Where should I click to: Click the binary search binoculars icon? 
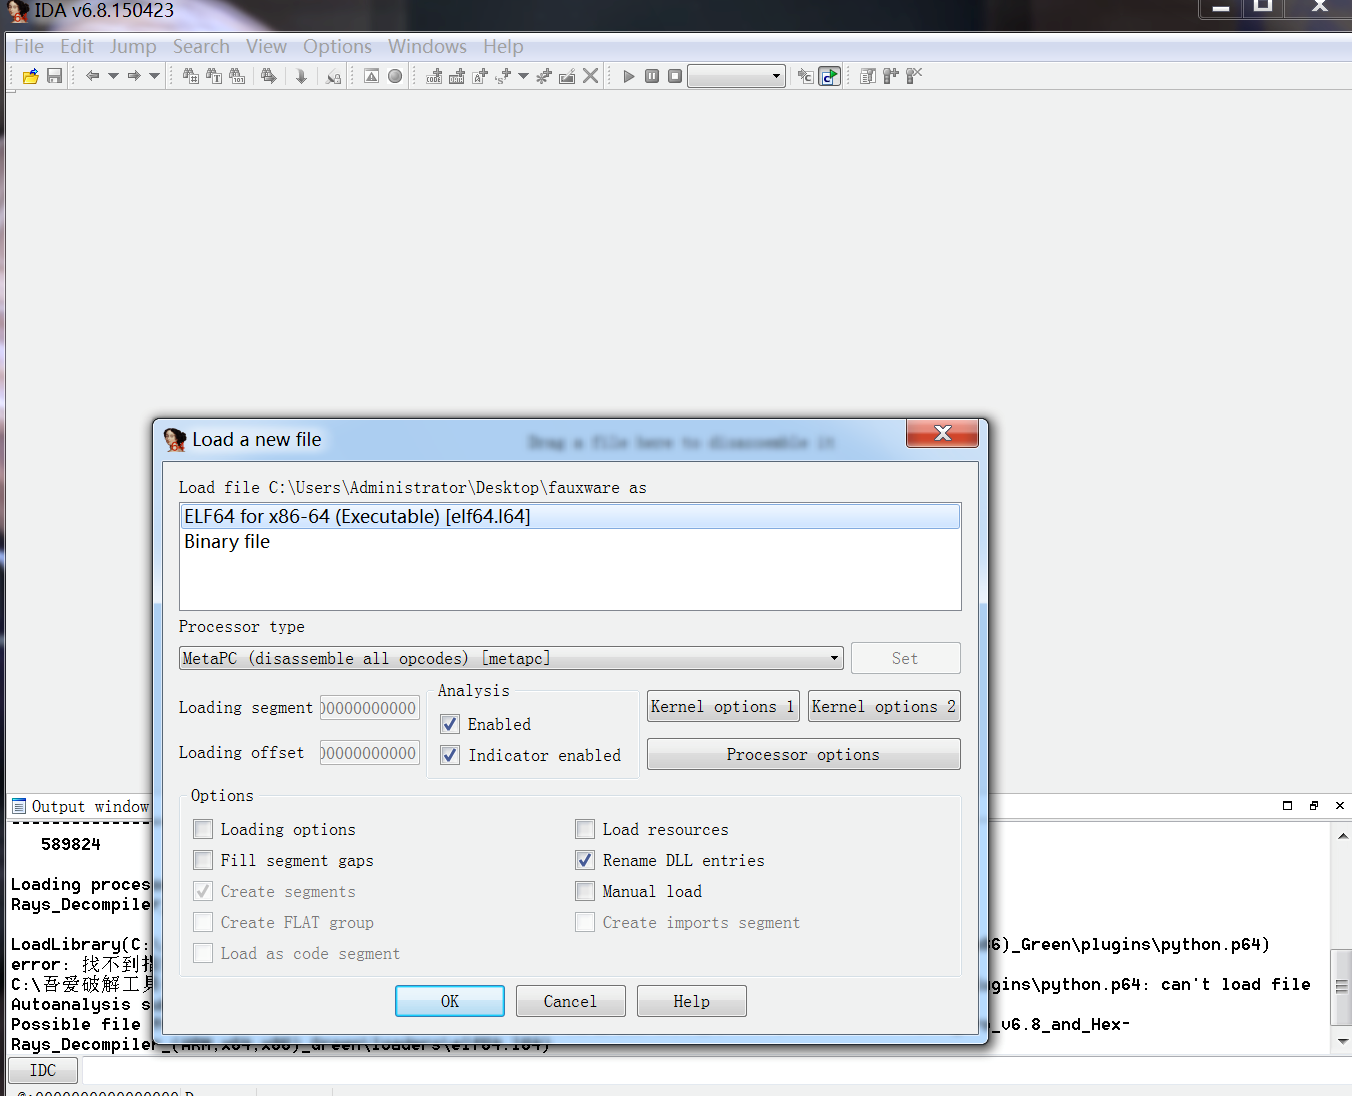(x=237, y=76)
